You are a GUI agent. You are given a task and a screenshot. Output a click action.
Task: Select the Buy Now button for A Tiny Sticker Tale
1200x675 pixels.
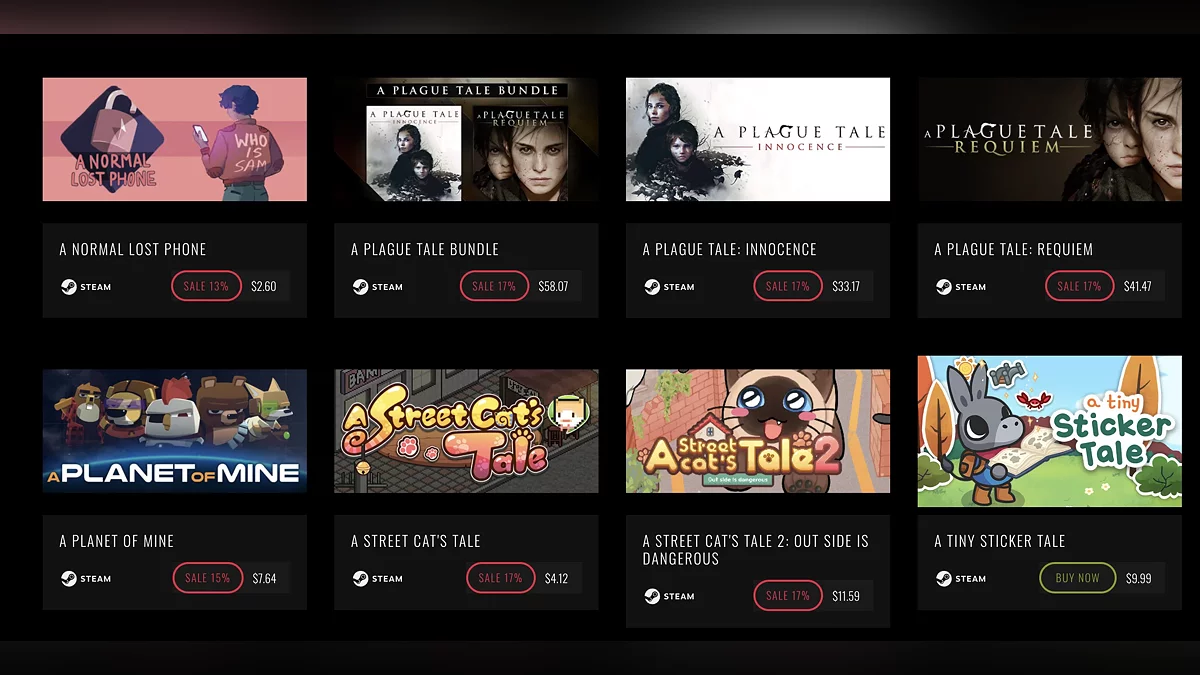1077,578
